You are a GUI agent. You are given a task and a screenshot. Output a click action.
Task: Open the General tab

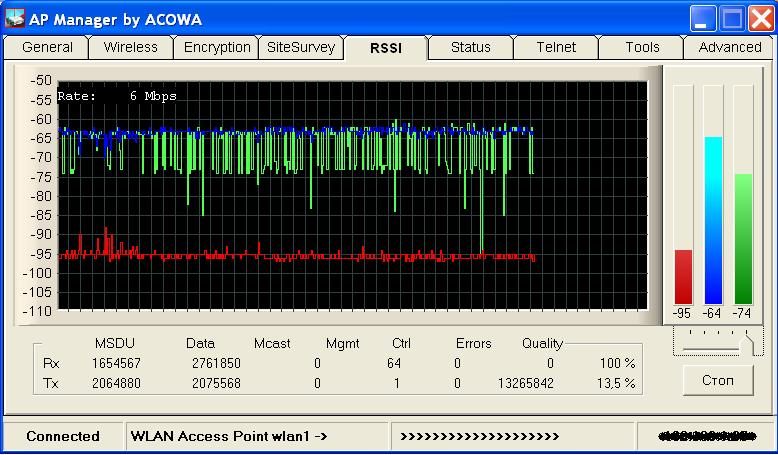point(47,48)
